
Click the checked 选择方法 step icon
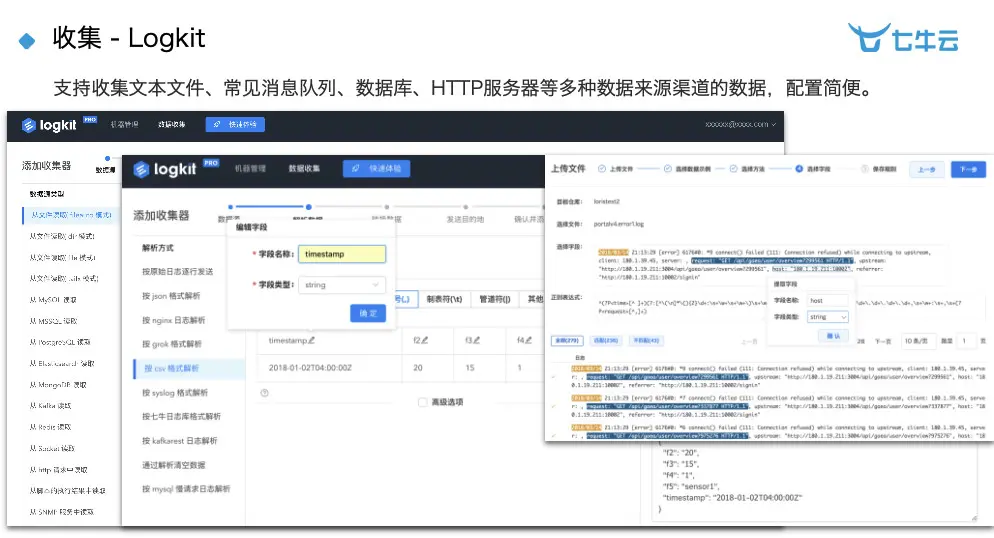pyautogui.click(x=733, y=169)
